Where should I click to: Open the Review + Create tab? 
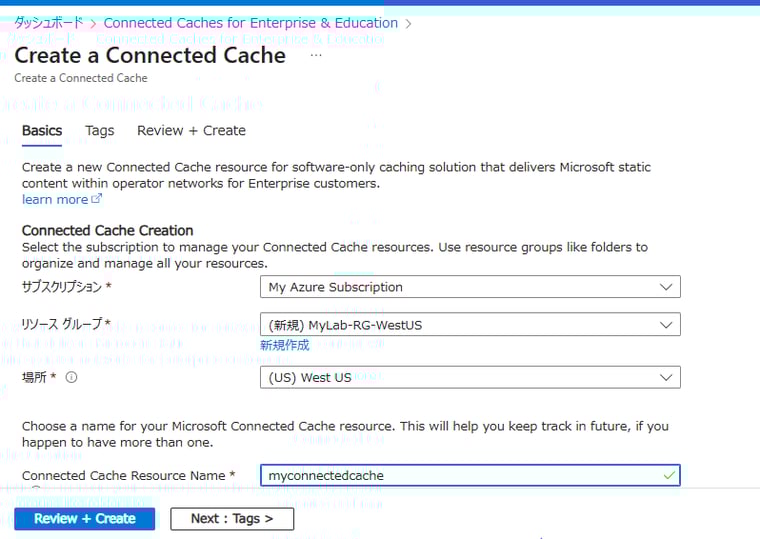pos(191,131)
